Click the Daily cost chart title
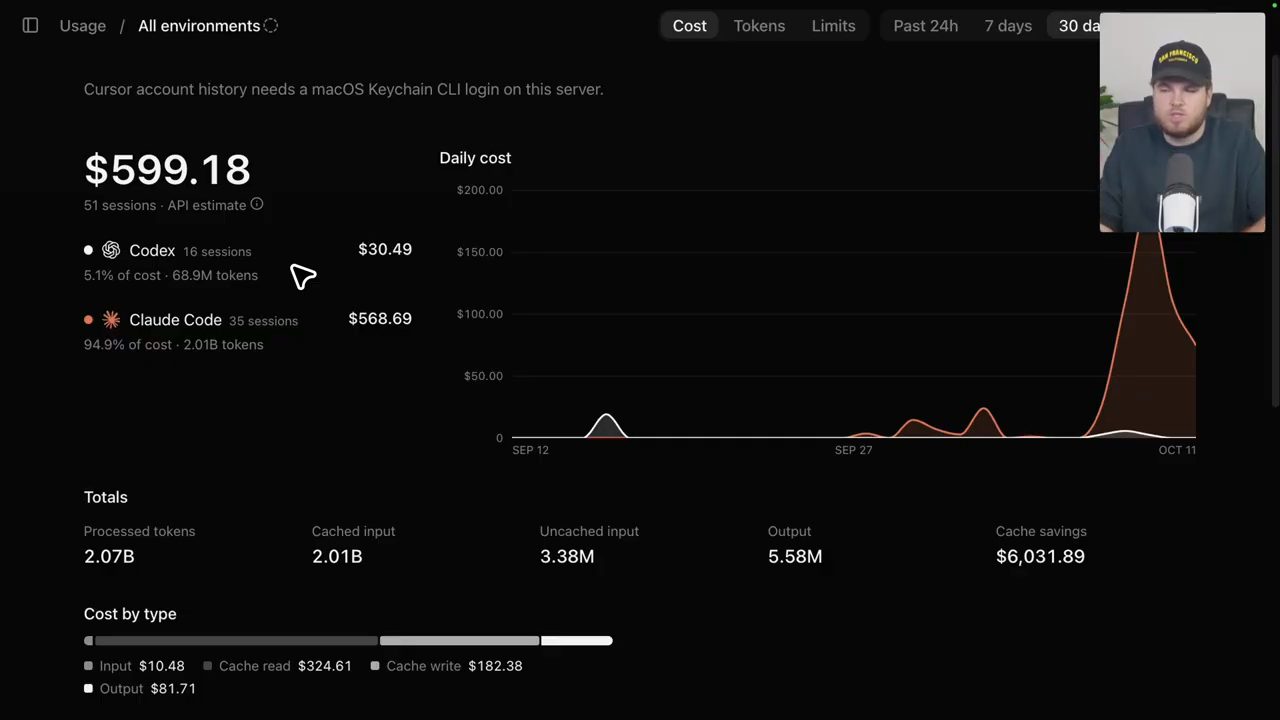Screen dimensions: 1280x720 pyautogui.click(x=475, y=158)
